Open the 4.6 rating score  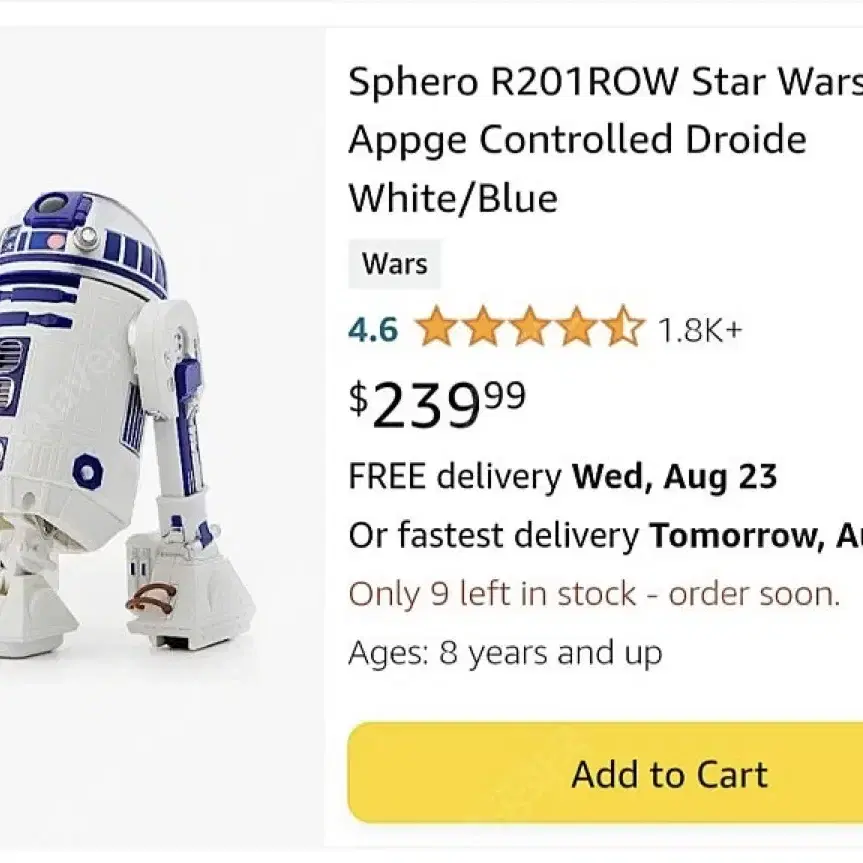373,330
